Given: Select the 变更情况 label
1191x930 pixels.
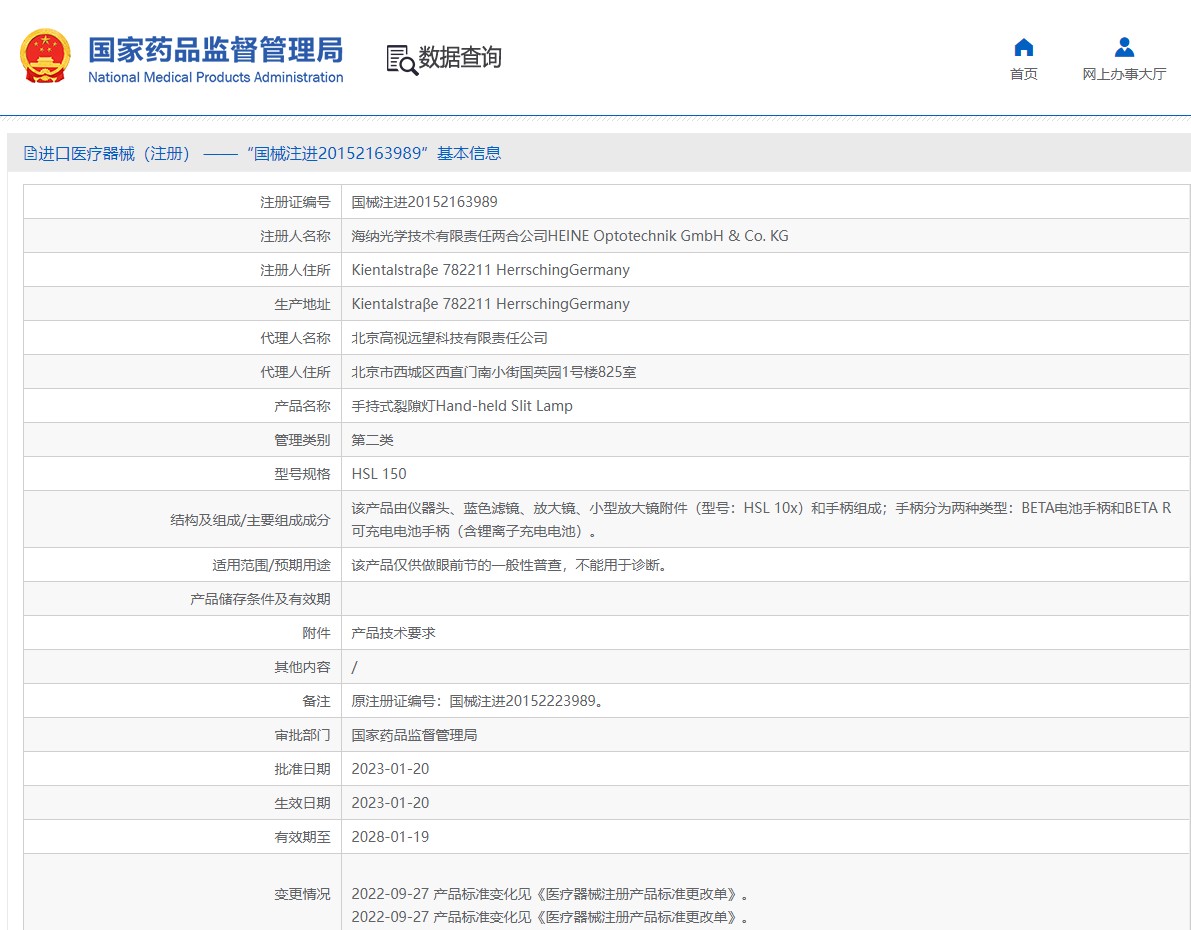Looking at the screenshot, I should tap(302, 894).
